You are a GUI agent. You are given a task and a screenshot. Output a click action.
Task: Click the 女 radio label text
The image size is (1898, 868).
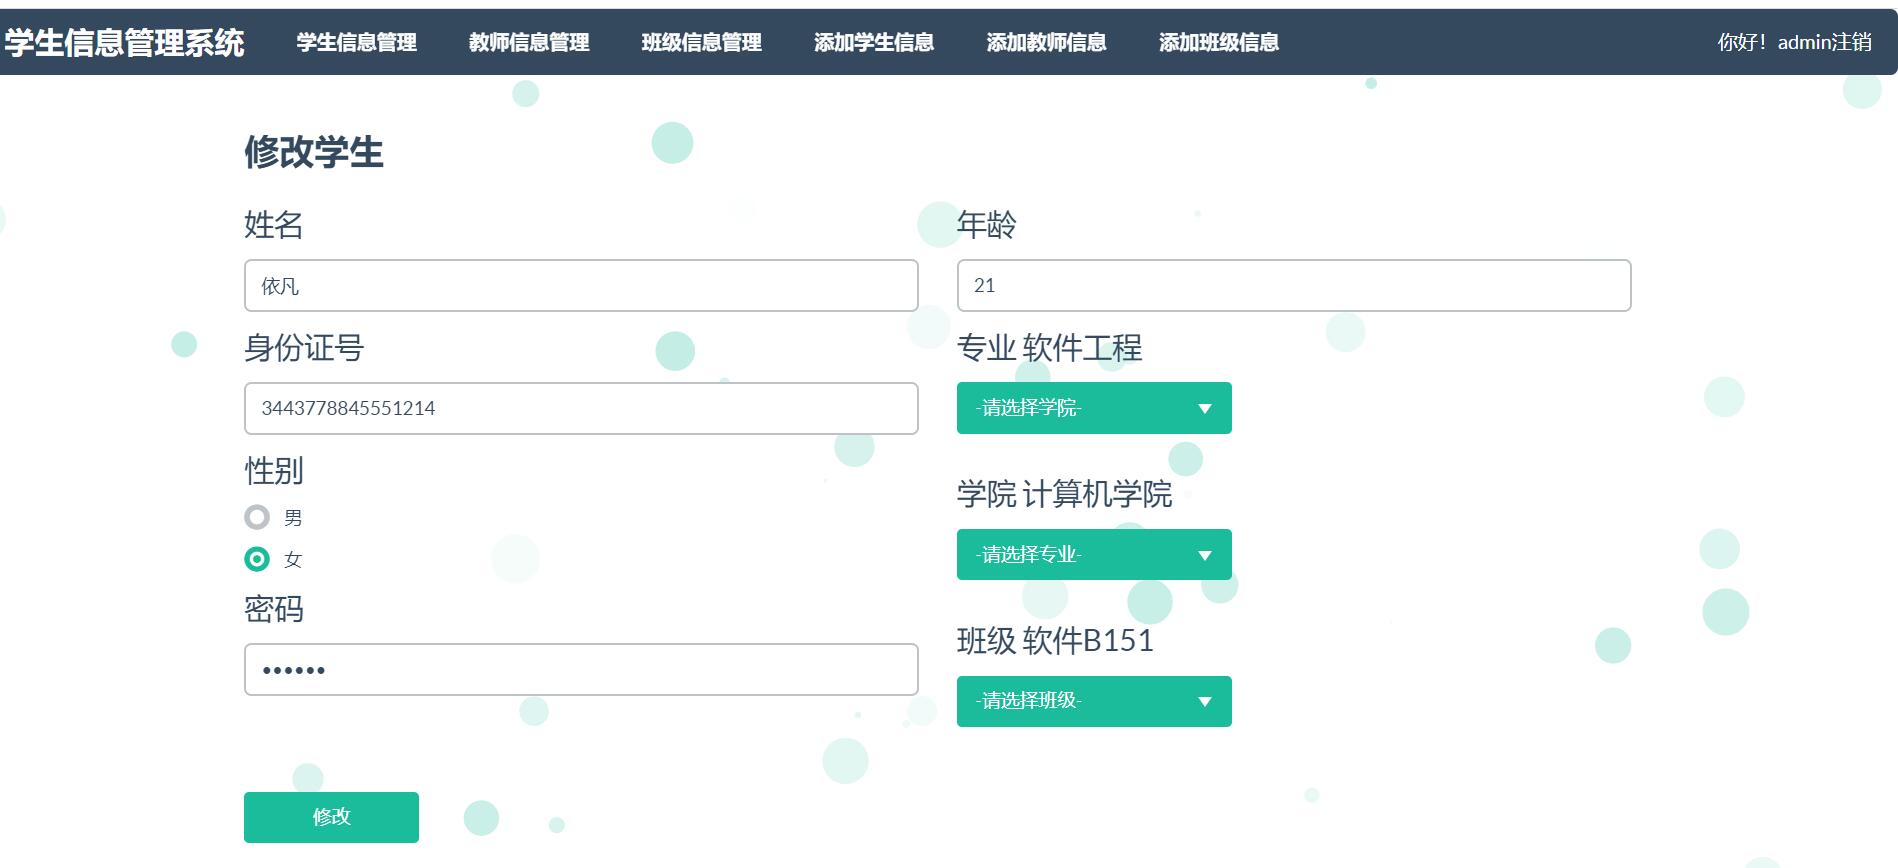(293, 560)
